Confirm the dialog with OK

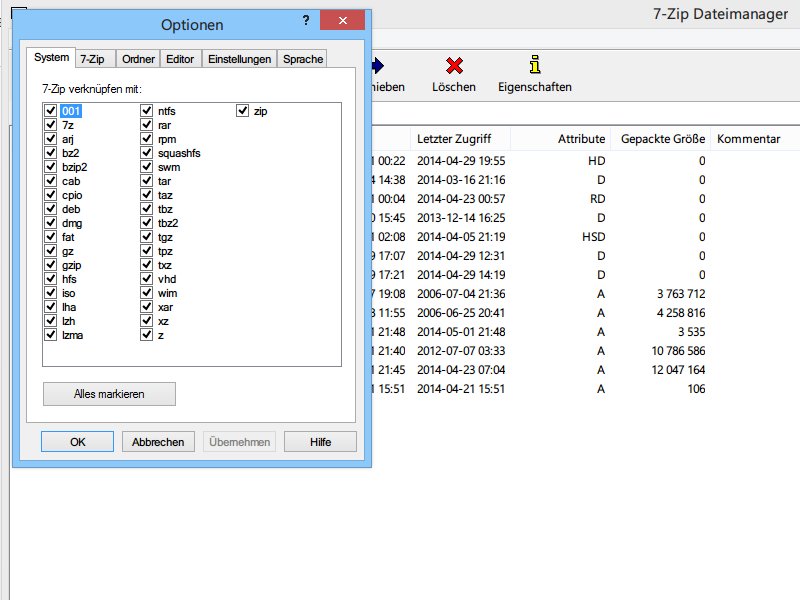[x=78, y=442]
